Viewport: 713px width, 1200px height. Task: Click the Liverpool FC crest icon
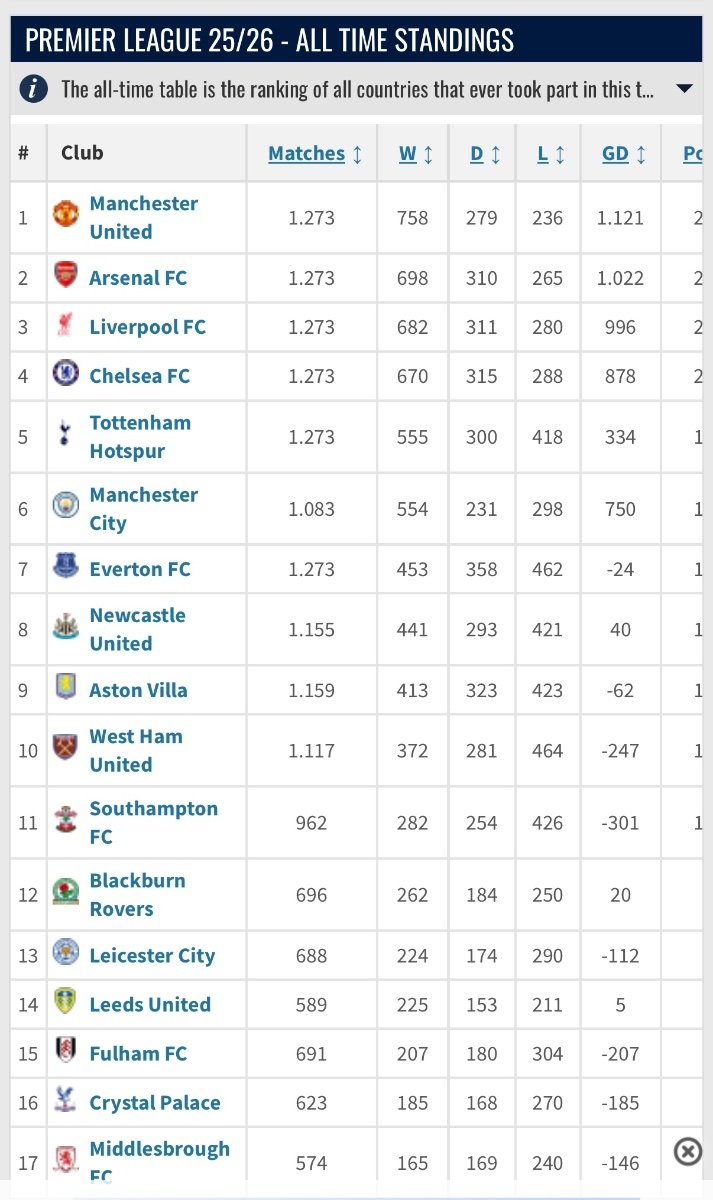click(x=65, y=326)
